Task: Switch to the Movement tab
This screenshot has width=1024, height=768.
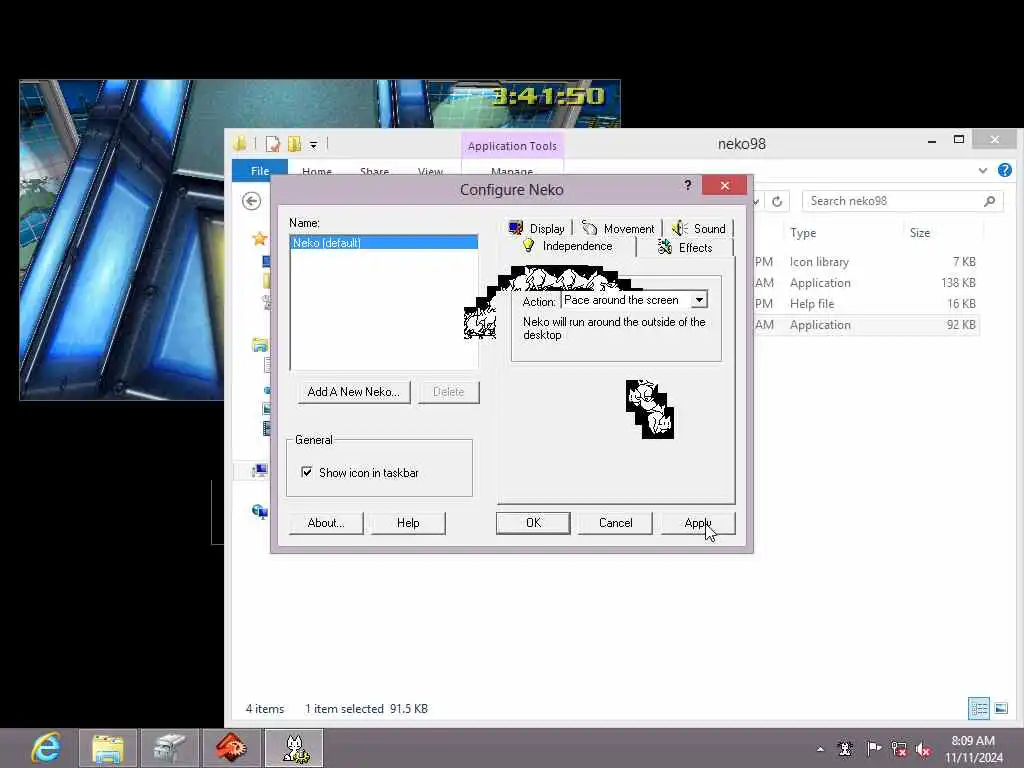Action: click(619, 229)
